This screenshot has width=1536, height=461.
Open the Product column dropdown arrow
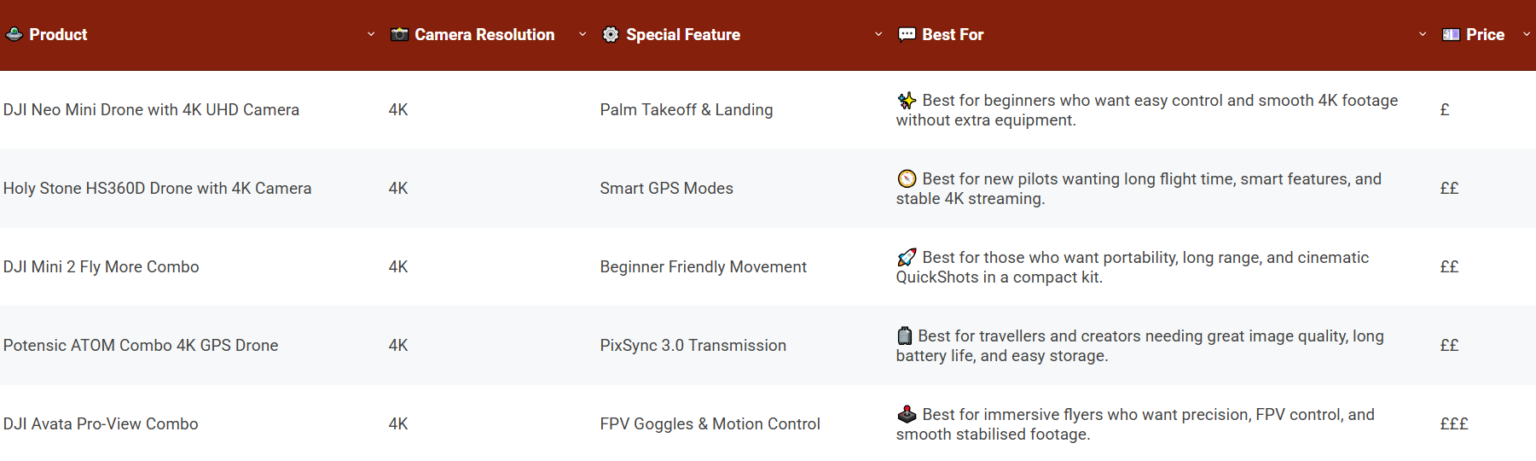[371, 35]
